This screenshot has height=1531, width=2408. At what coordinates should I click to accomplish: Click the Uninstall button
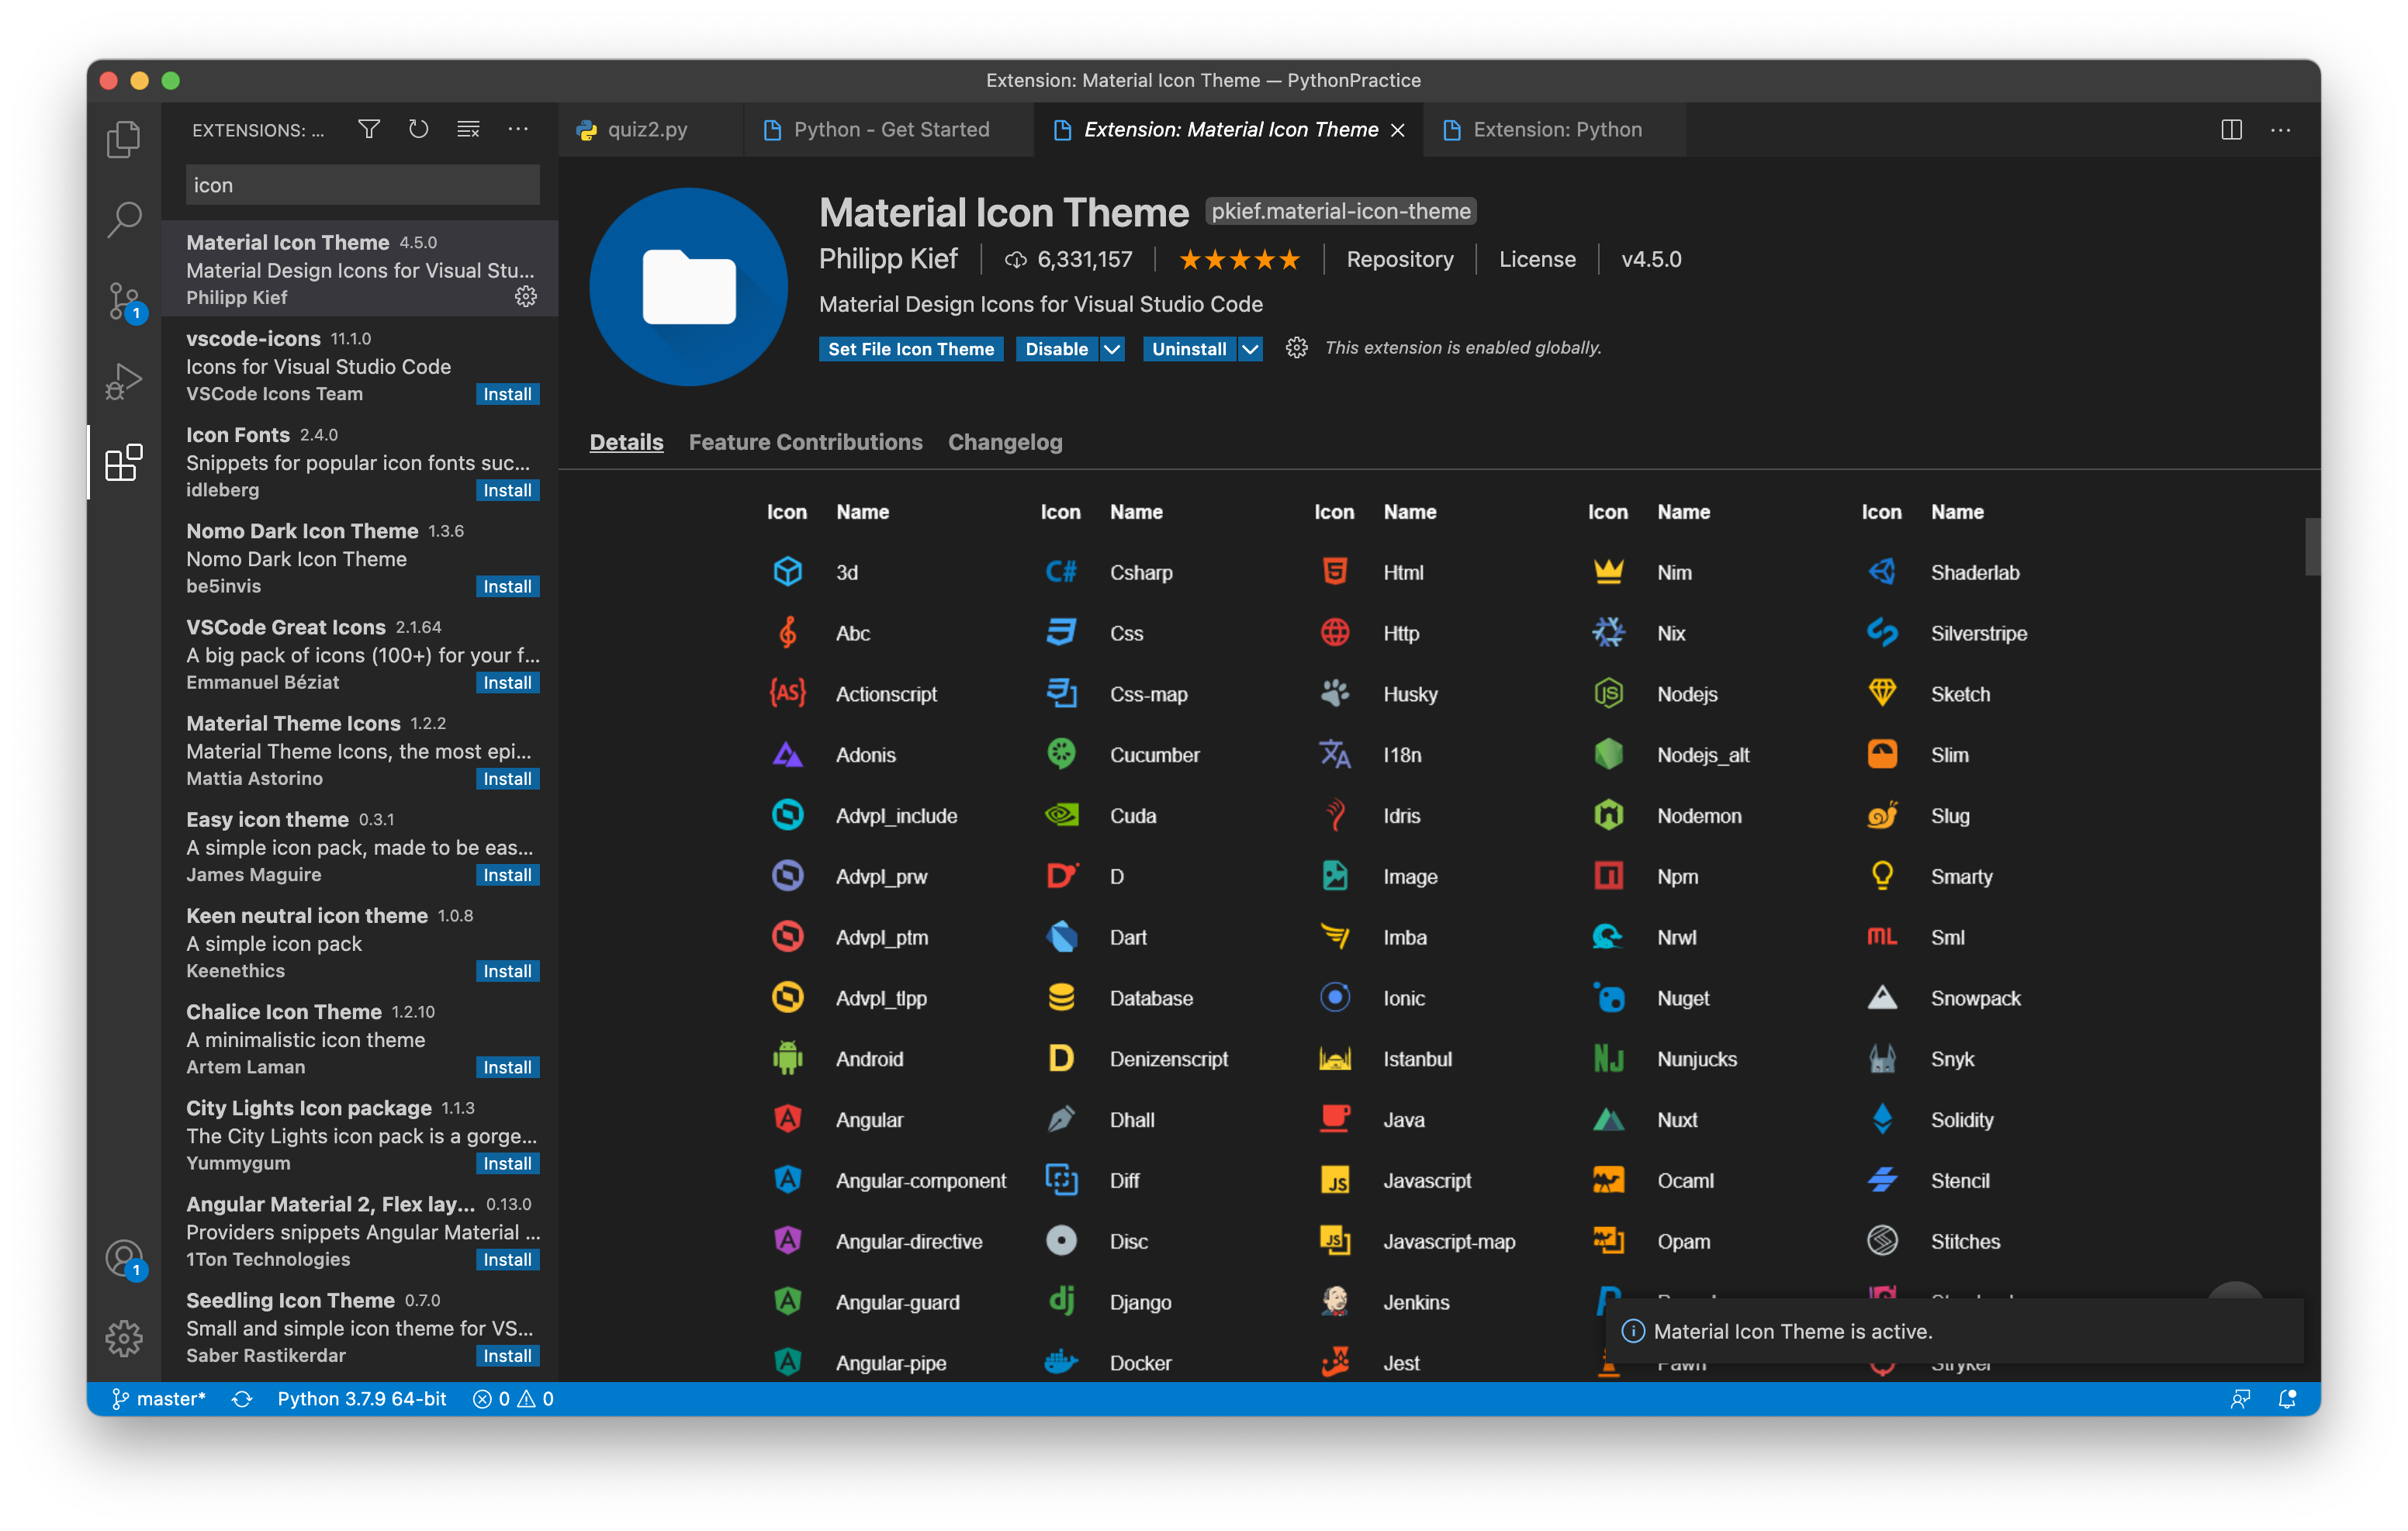click(1189, 349)
